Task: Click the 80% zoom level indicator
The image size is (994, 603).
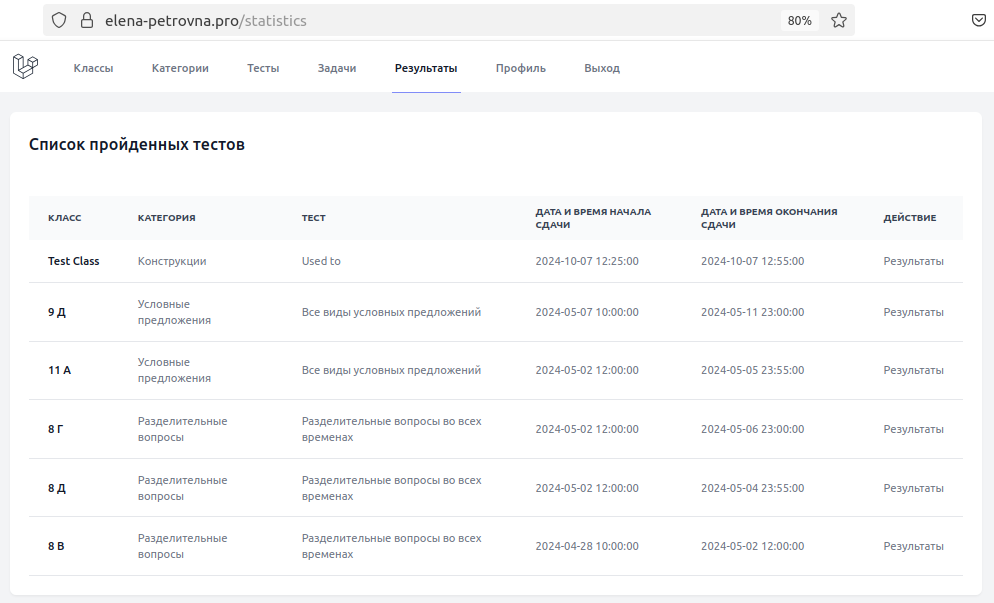Action: coord(799,21)
